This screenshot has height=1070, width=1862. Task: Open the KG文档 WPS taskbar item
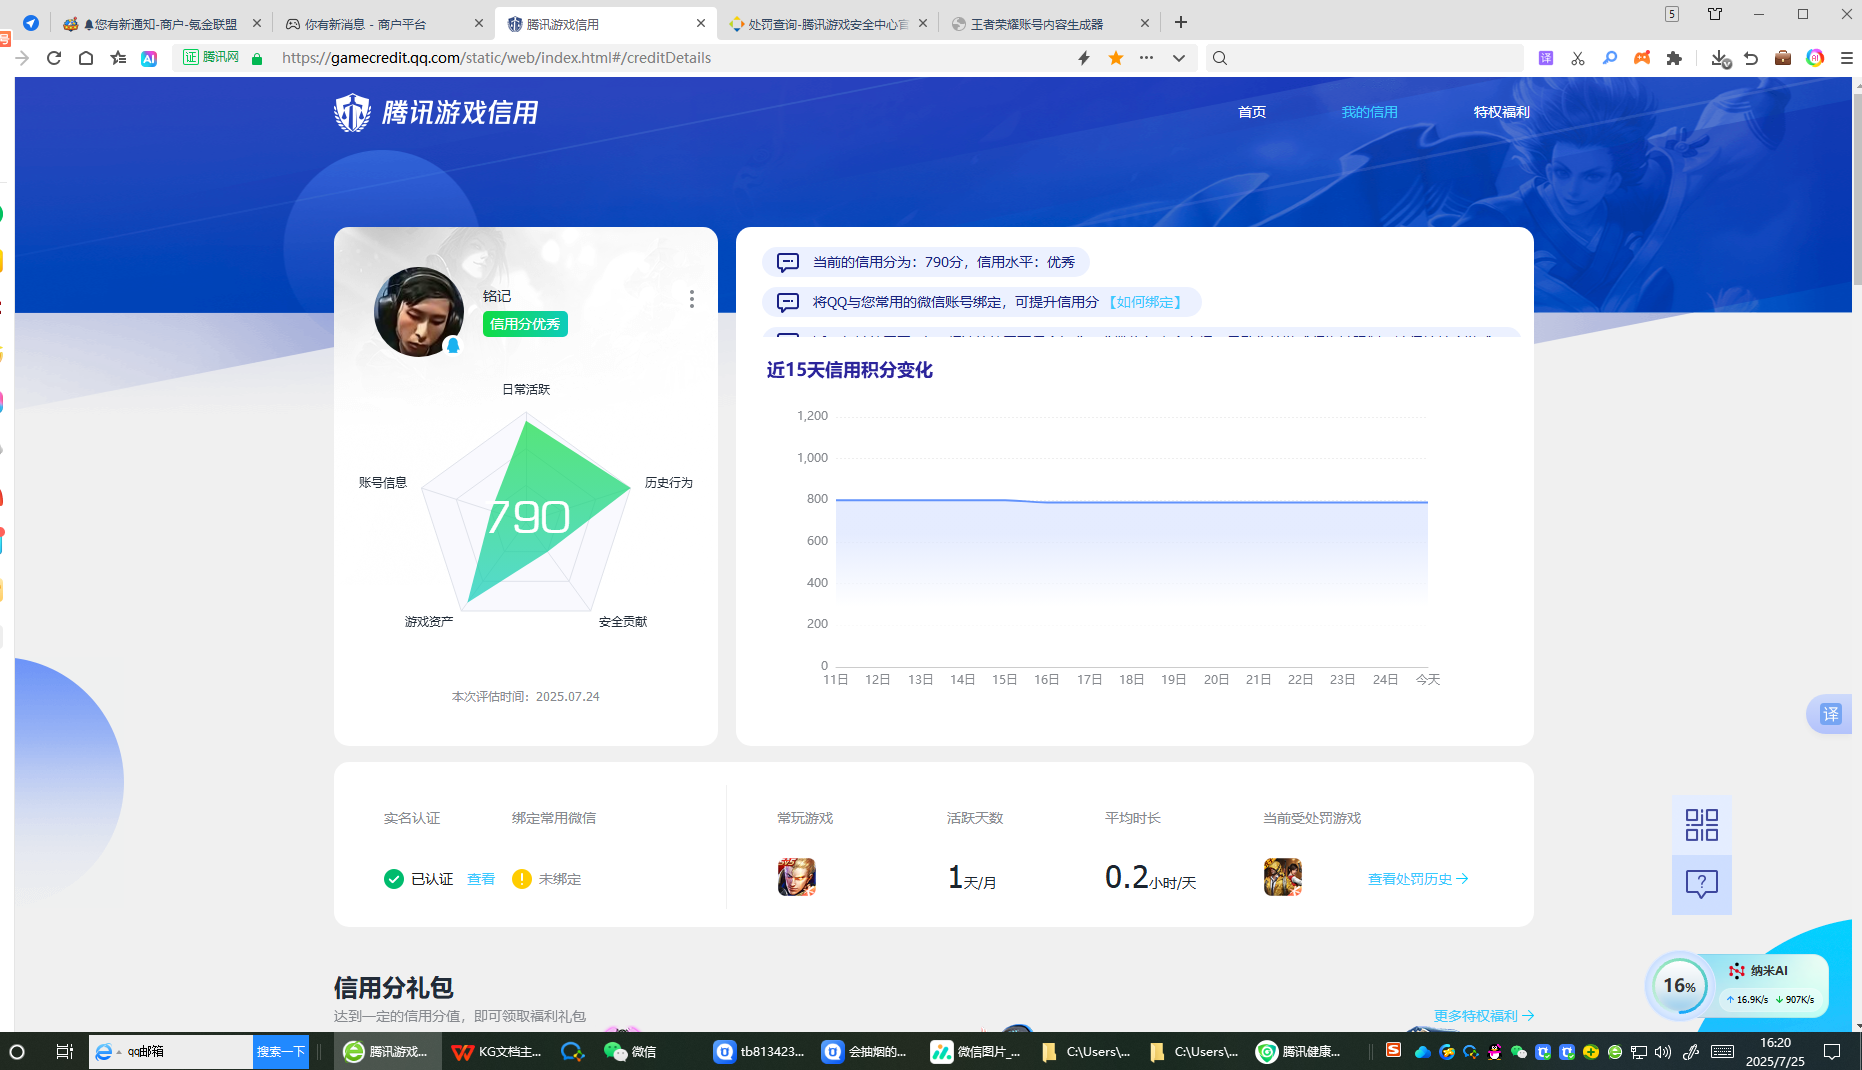click(496, 1051)
